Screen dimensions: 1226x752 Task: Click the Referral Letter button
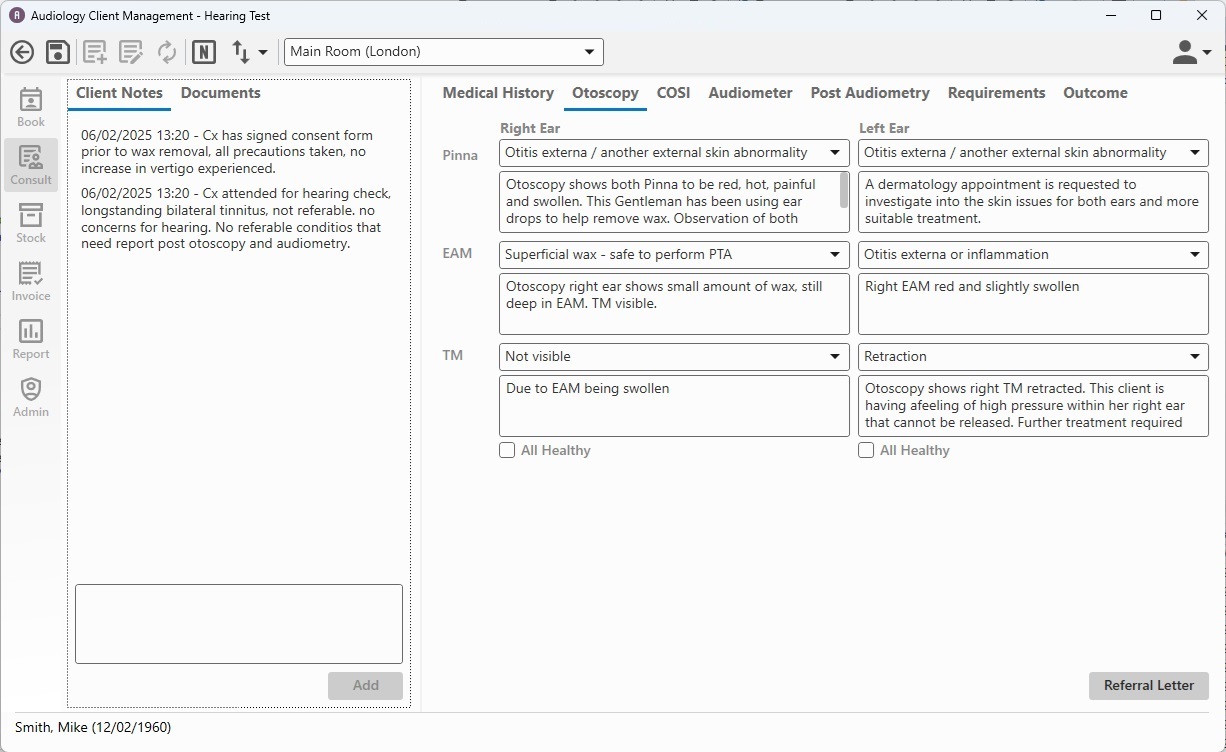point(1148,686)
